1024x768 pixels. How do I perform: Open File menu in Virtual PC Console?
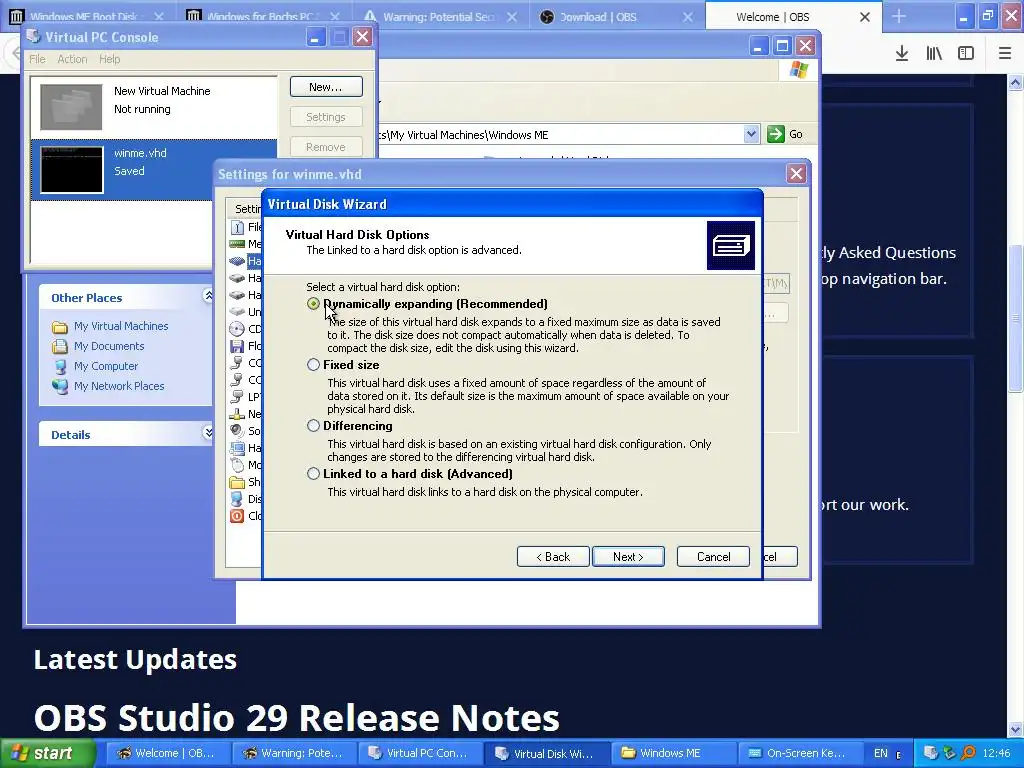(37, 59)
